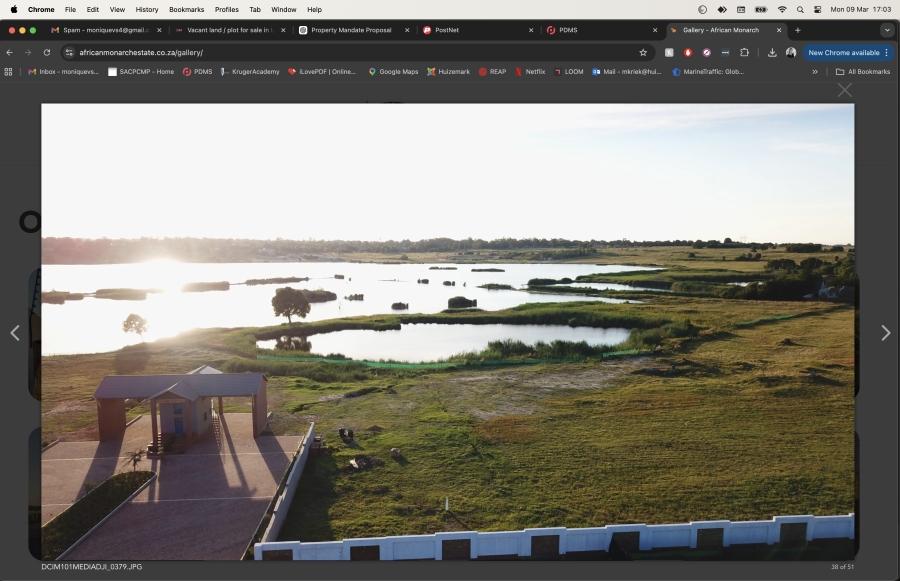Screen dimensions: 900x581
Task: Open a new tab with plus button
Action: (x=797, y=30)
